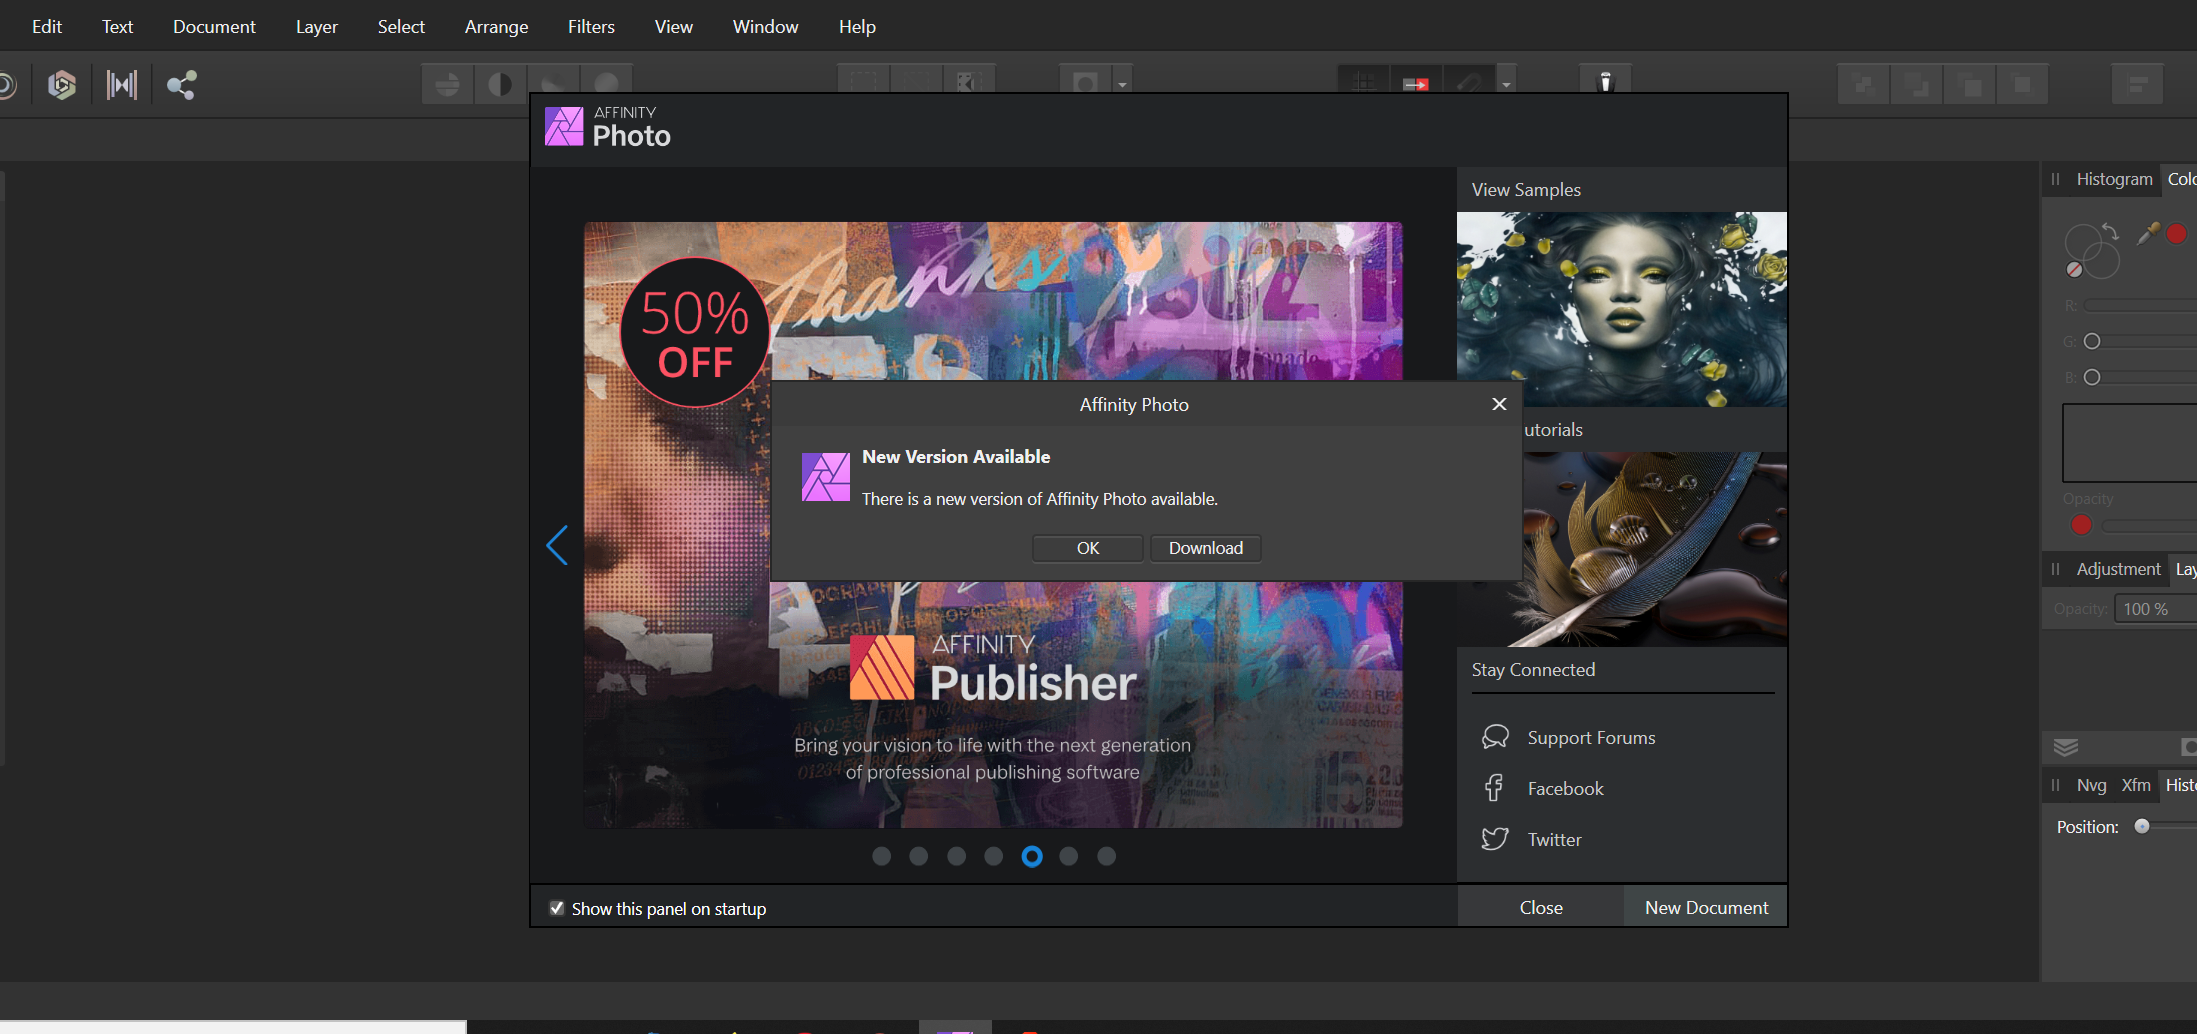Select the colour picker eyedropper

pyautogui.click(x=2147, y=233)
